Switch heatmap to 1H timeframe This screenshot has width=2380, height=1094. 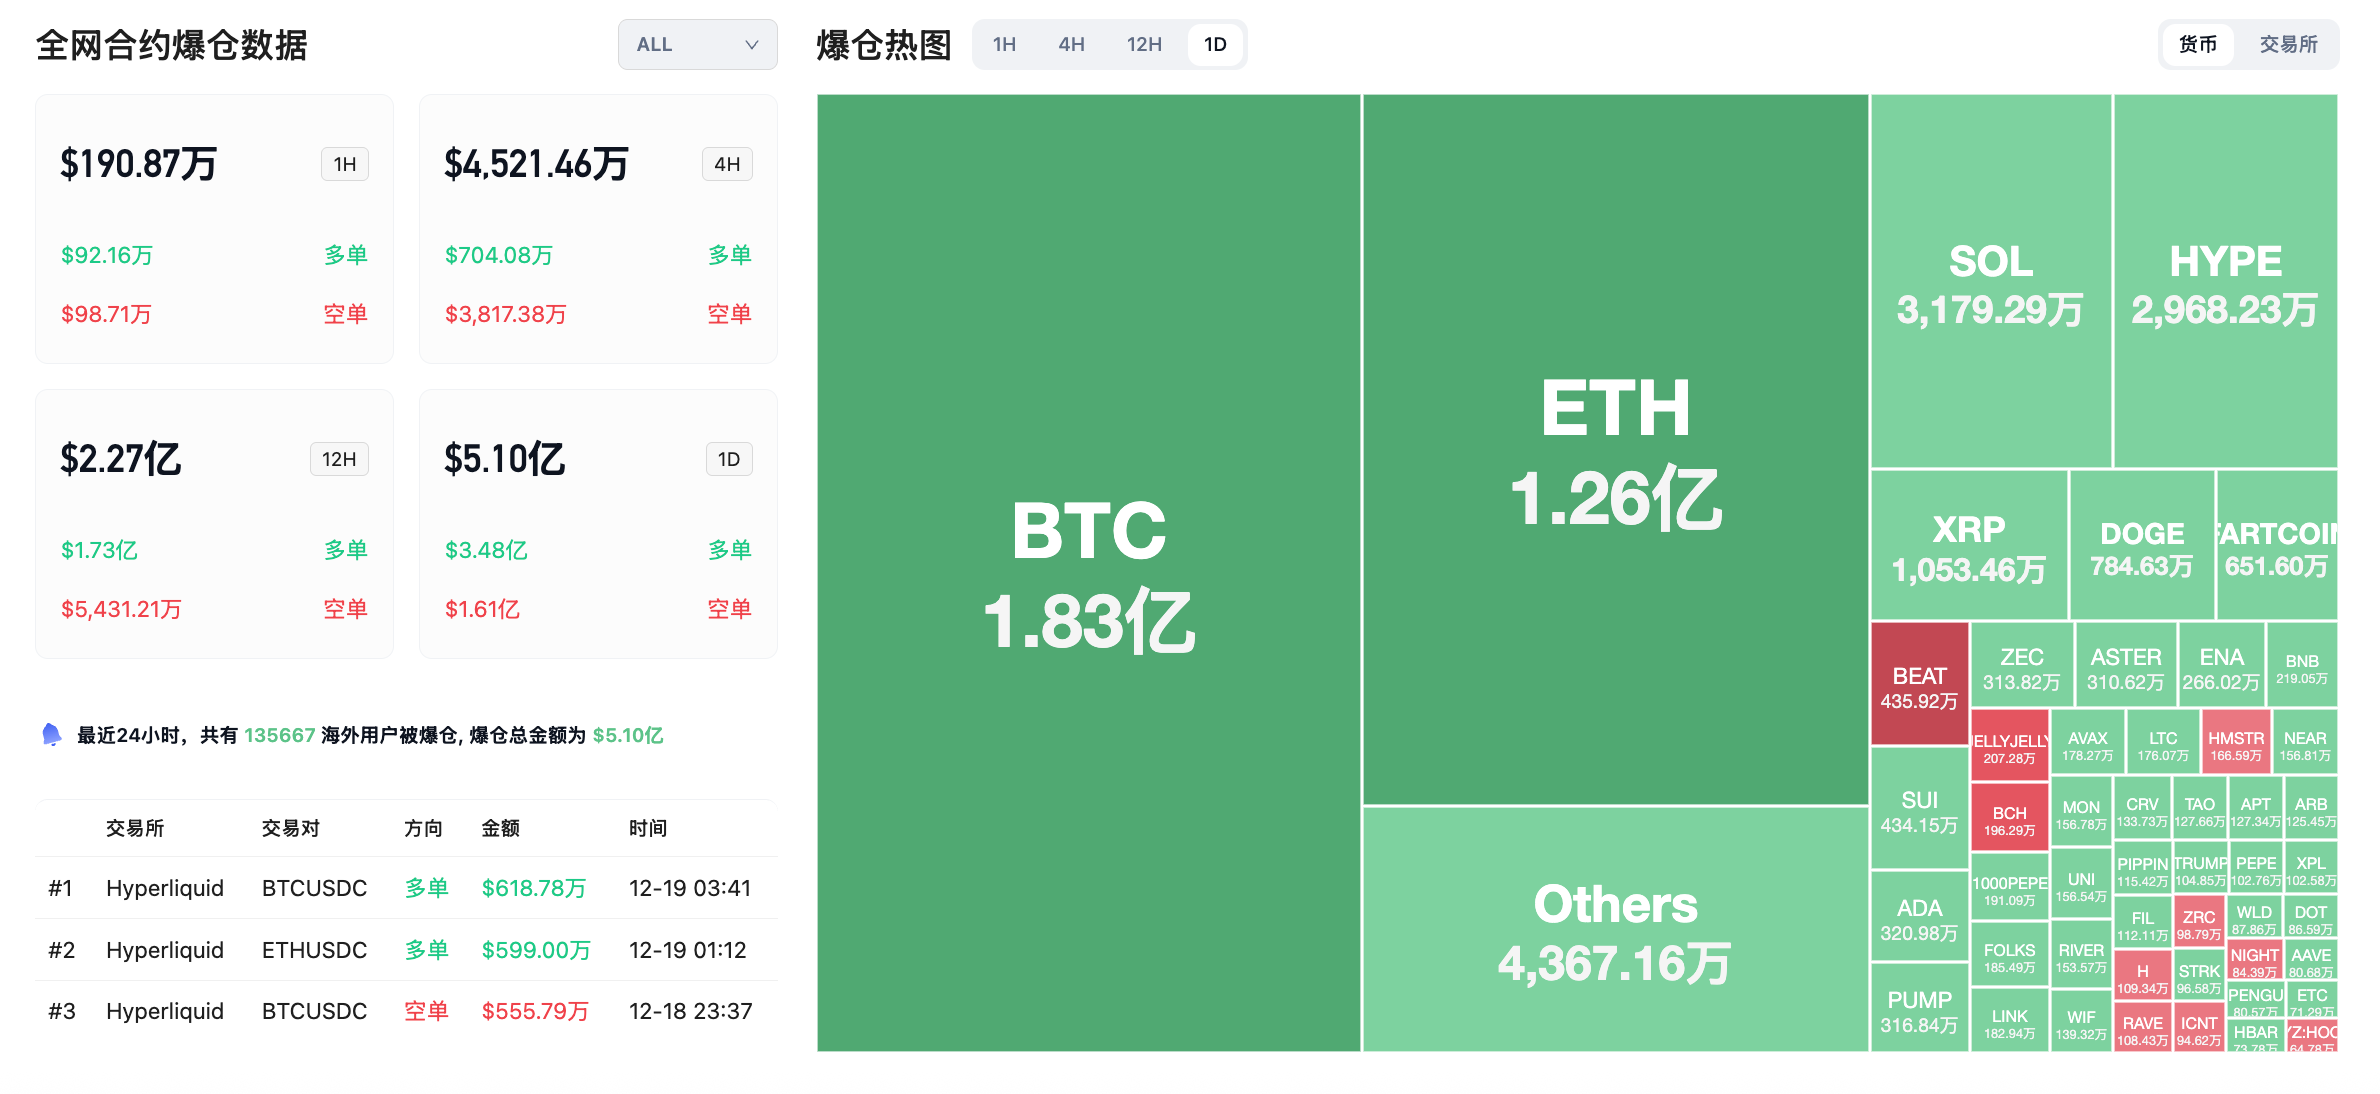[1004, 45]
